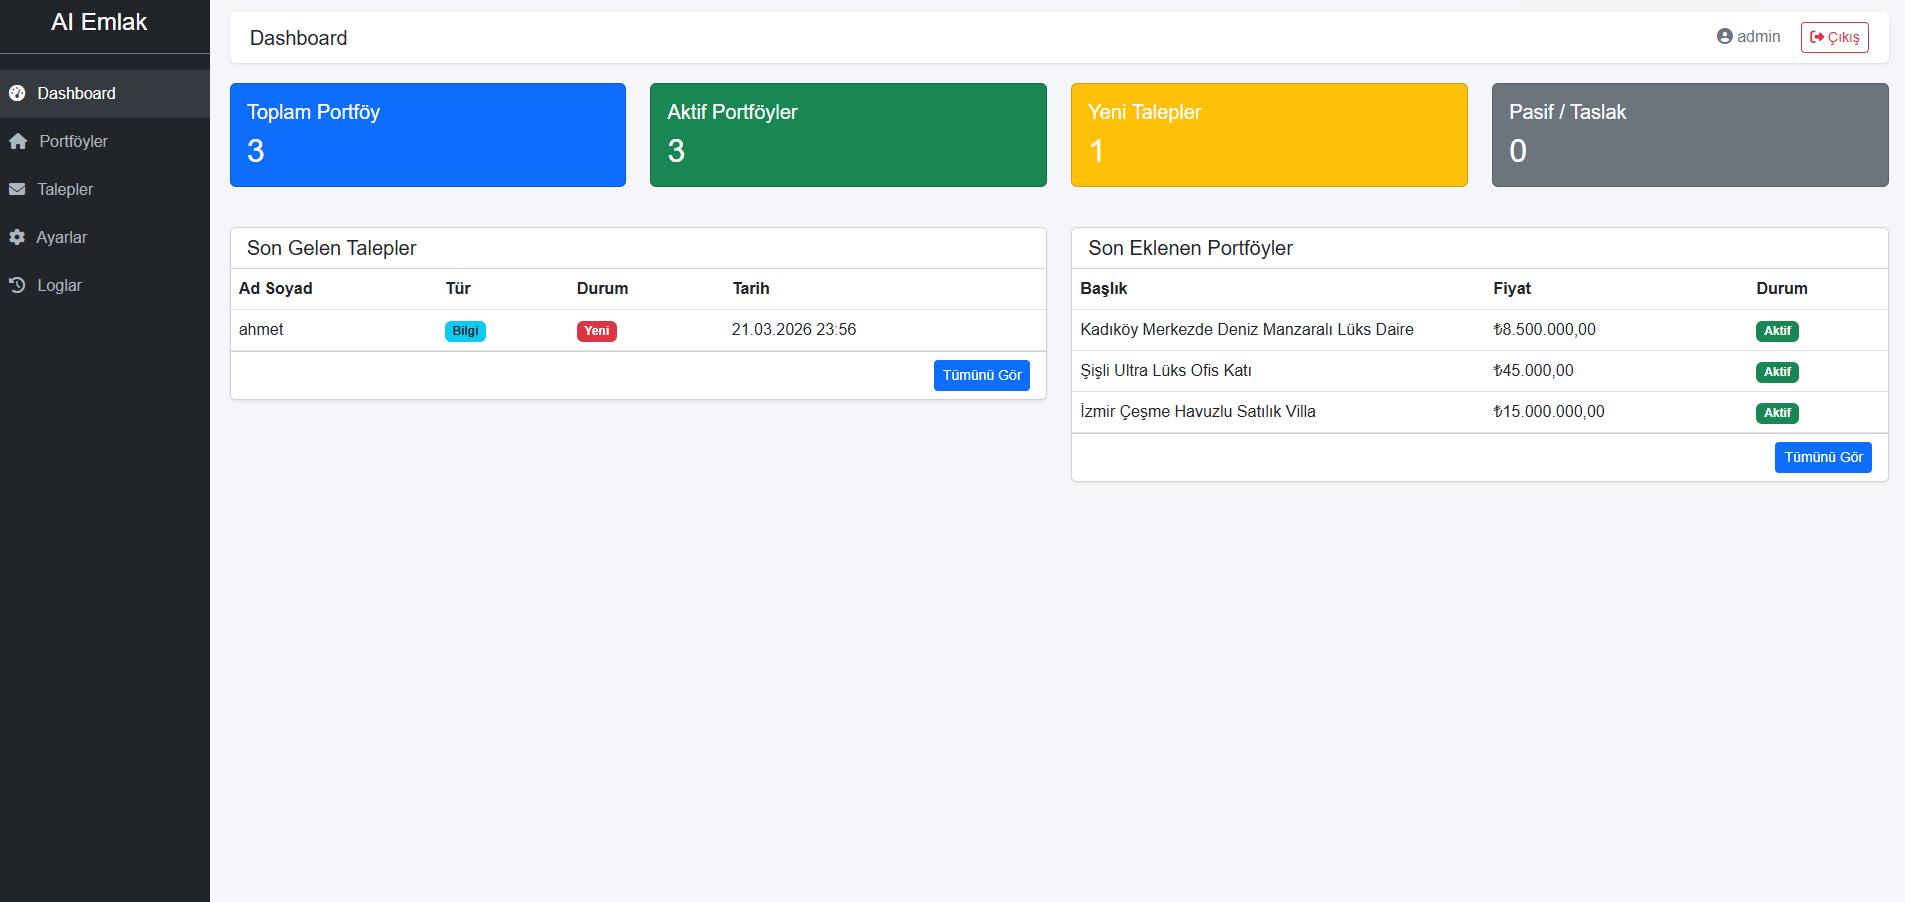The width and height of the screenshot is (1905, 902).
Task: Select the Toplam Portföy blue card
Action: [x=428, y=135]
